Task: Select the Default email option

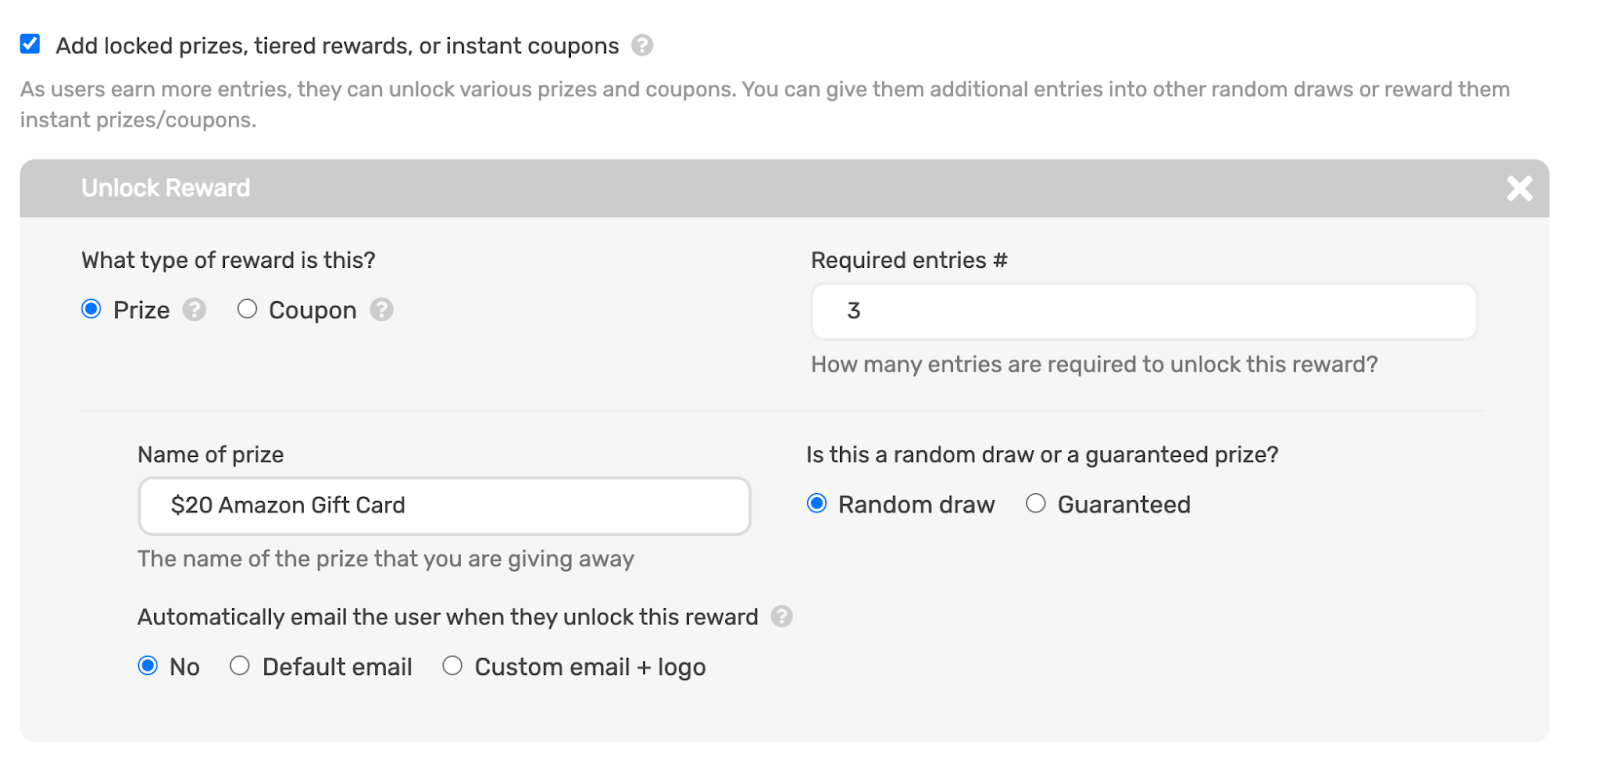Action: click(240, 665)
